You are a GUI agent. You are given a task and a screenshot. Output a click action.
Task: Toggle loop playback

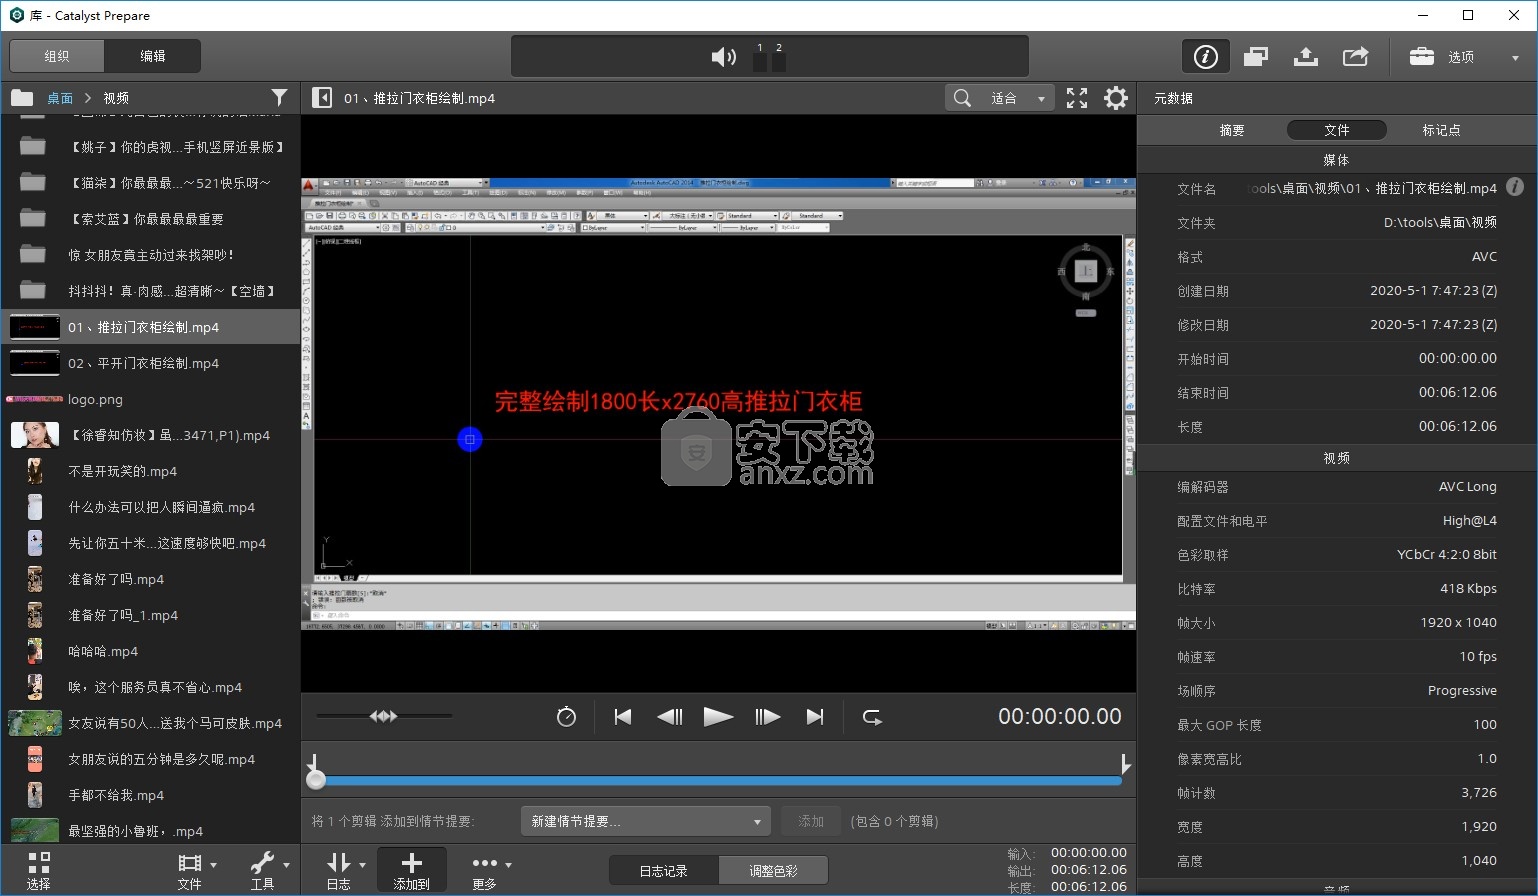click(872, 716)
